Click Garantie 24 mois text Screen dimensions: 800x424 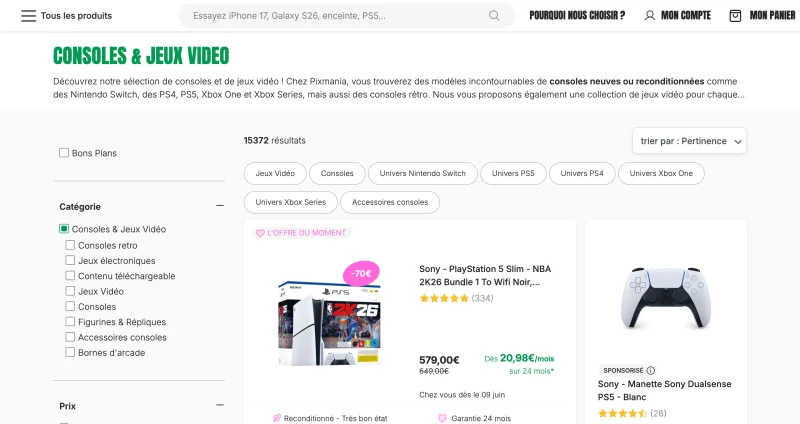click(481, 418)
